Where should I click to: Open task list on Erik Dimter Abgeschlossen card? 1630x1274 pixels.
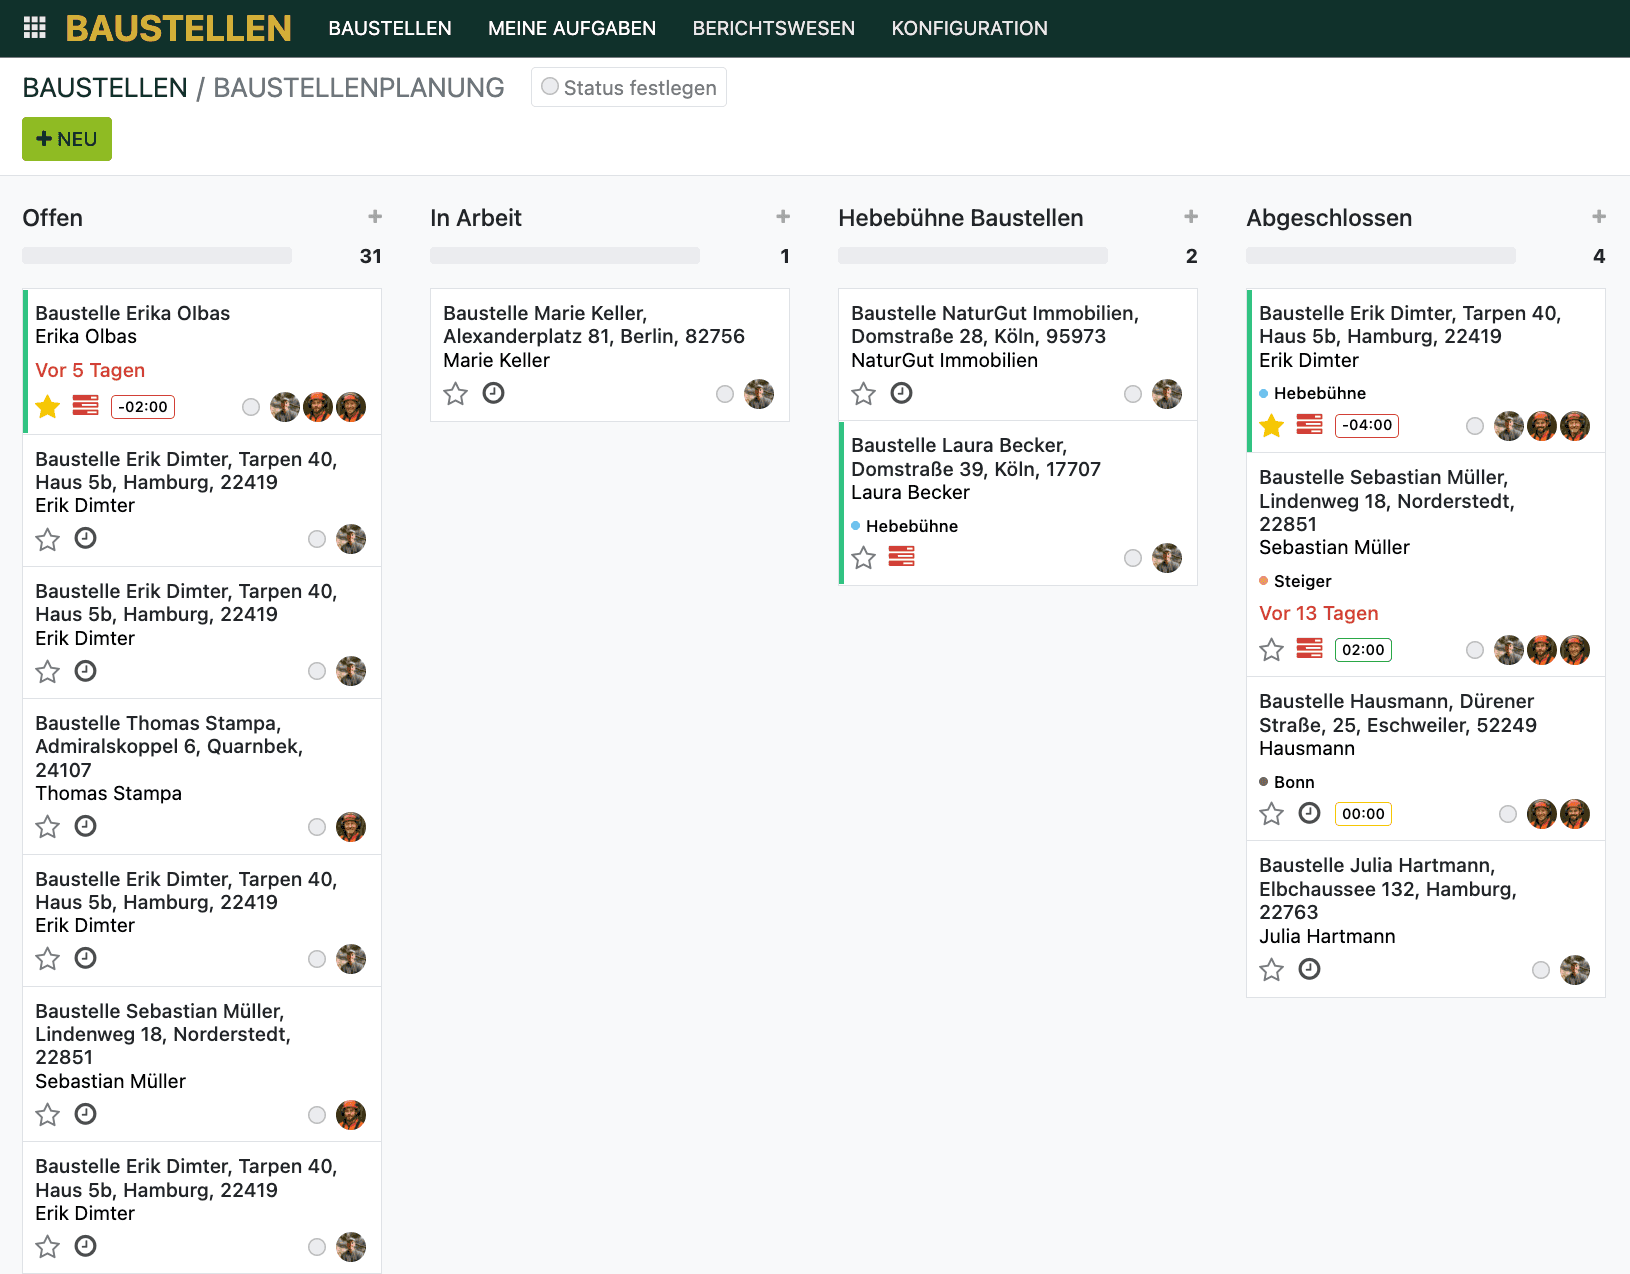1310,424
